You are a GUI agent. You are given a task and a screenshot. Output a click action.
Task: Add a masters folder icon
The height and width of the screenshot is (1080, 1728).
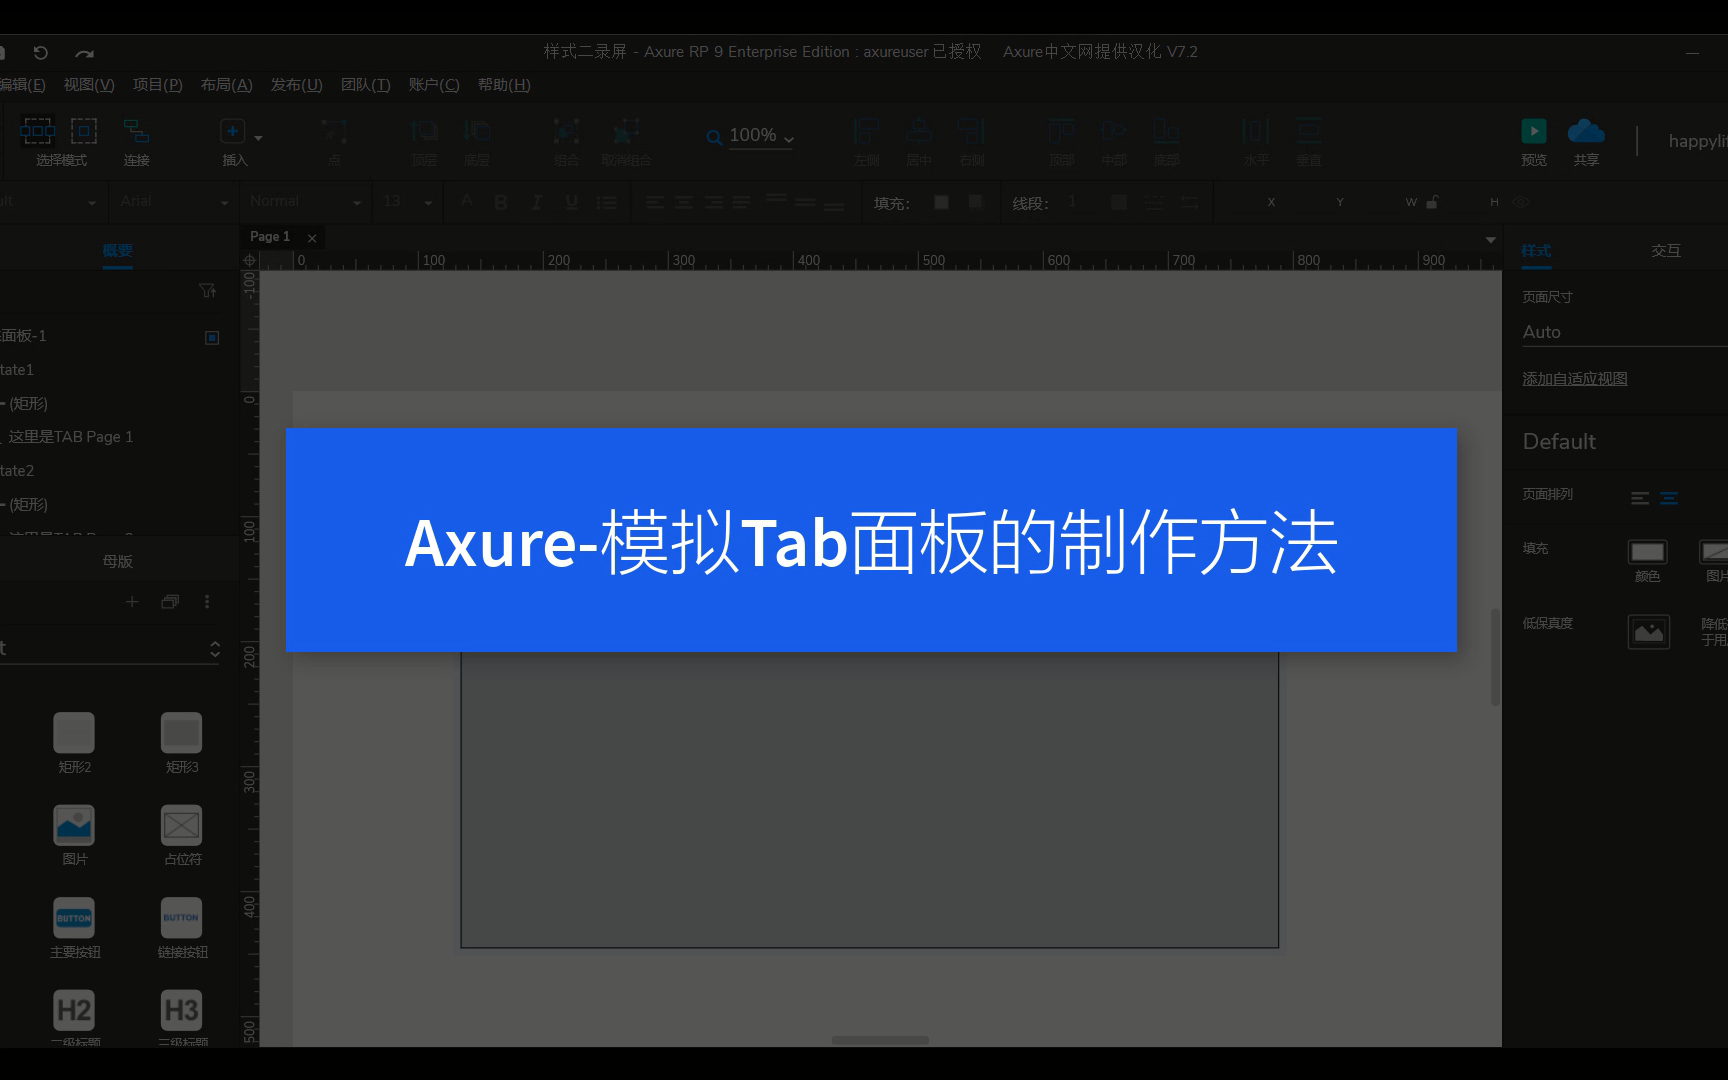[170, 601]
